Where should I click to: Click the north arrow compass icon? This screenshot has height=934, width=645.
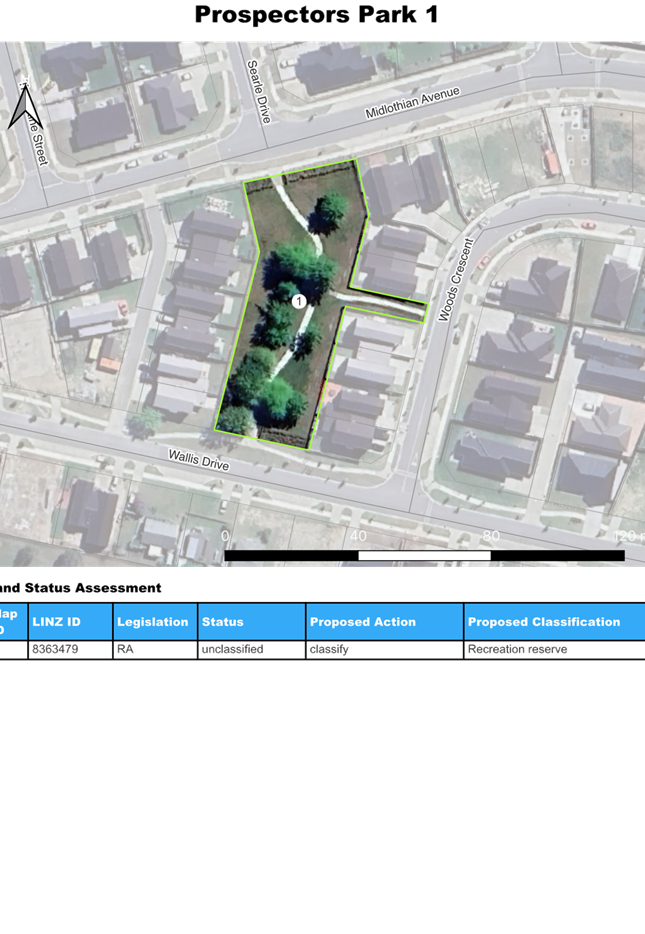pyautogui.click(x=21, y=107)
